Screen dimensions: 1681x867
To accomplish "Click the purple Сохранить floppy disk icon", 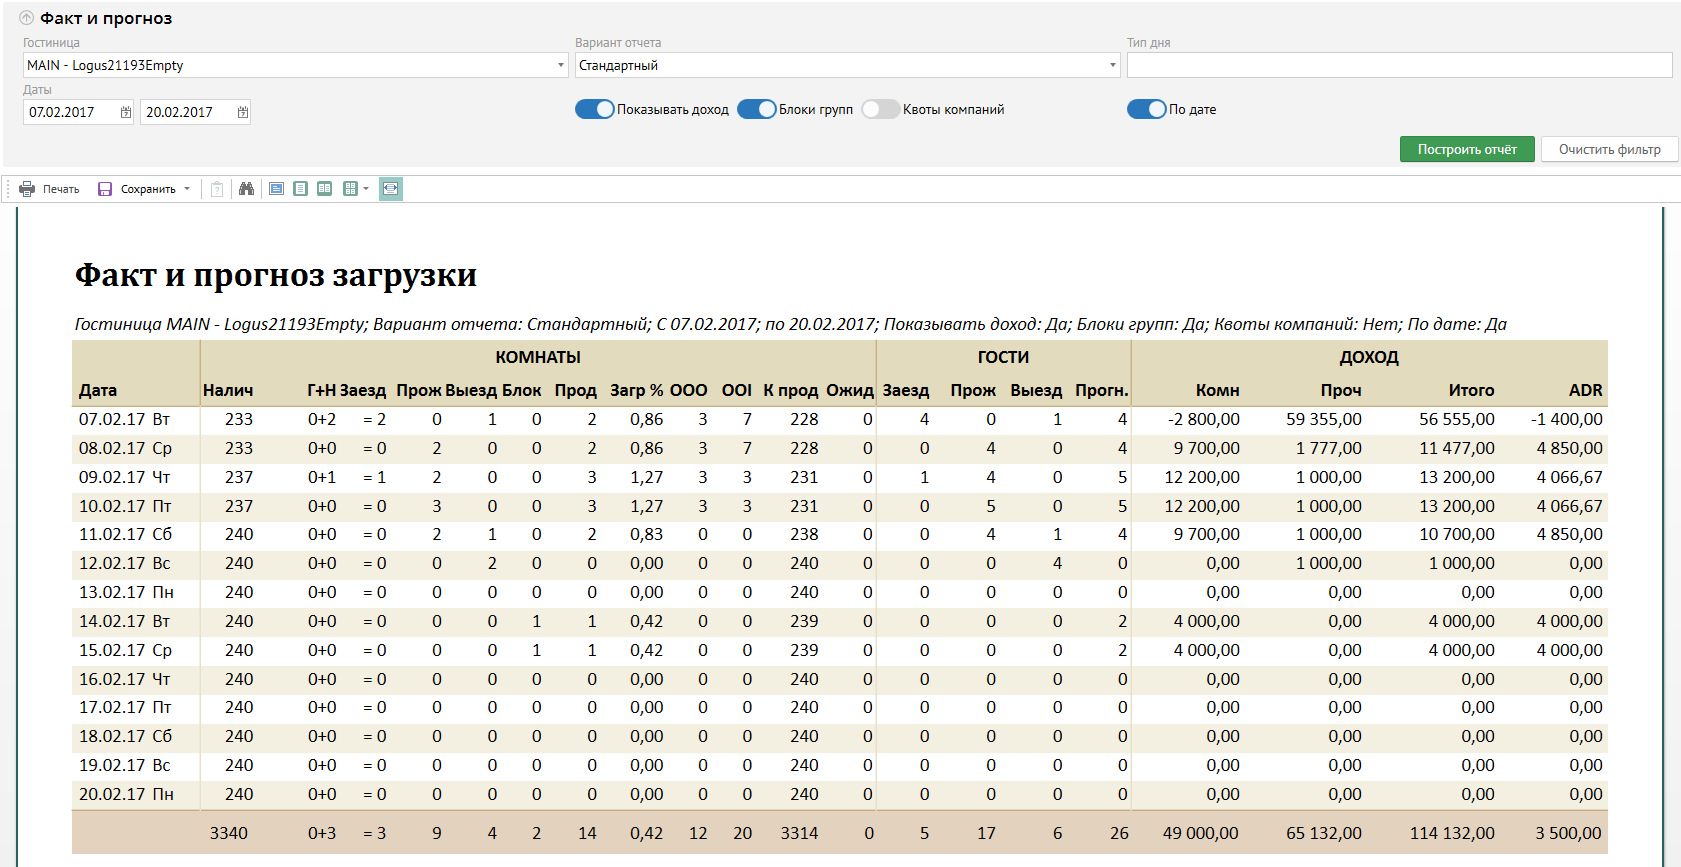I will pyautogui.click(x=105, y=189).
